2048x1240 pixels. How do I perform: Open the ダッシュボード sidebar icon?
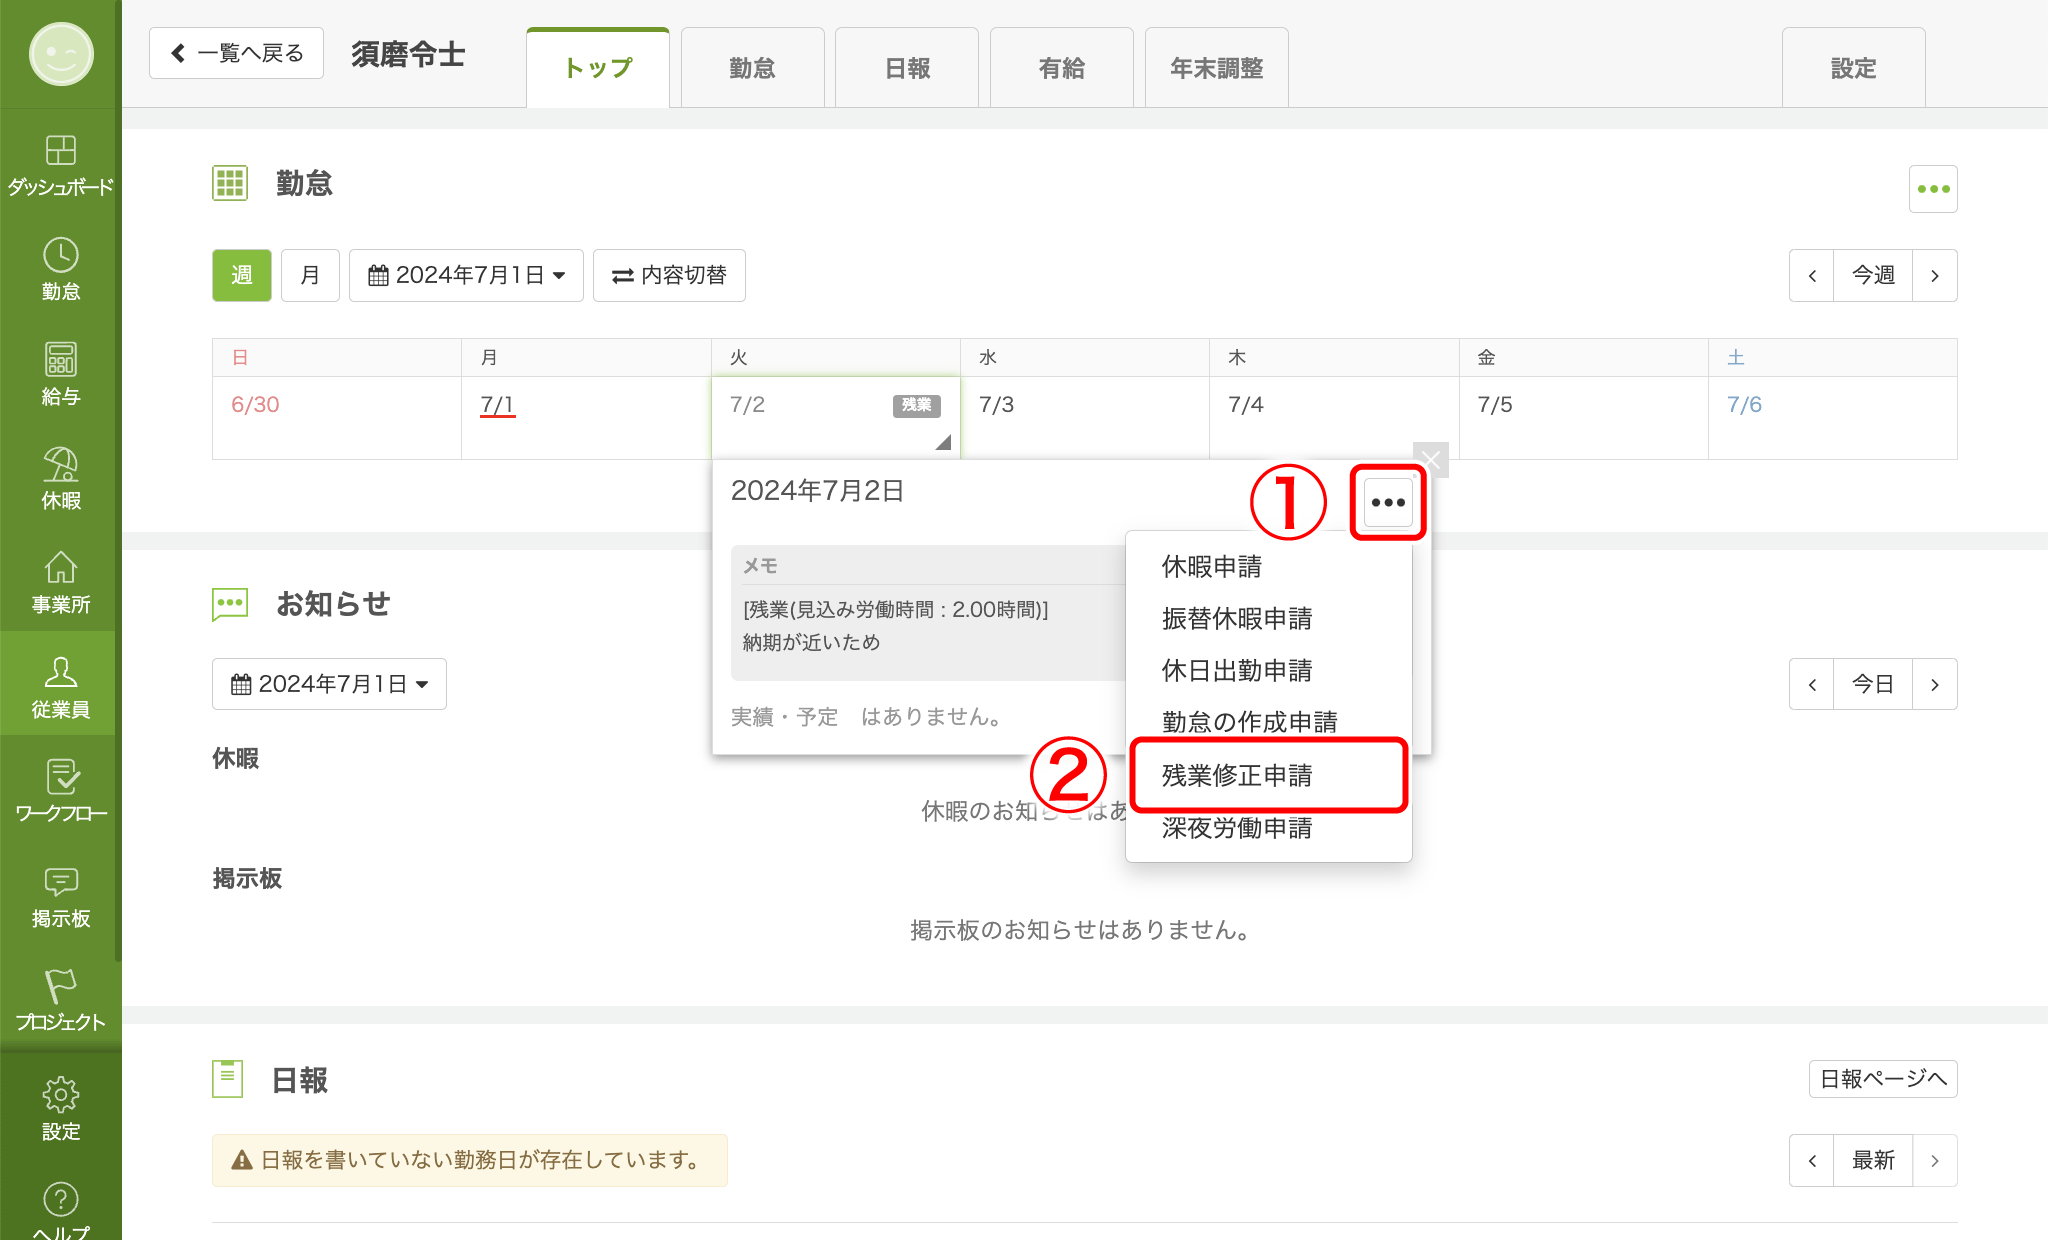(60, 165)
